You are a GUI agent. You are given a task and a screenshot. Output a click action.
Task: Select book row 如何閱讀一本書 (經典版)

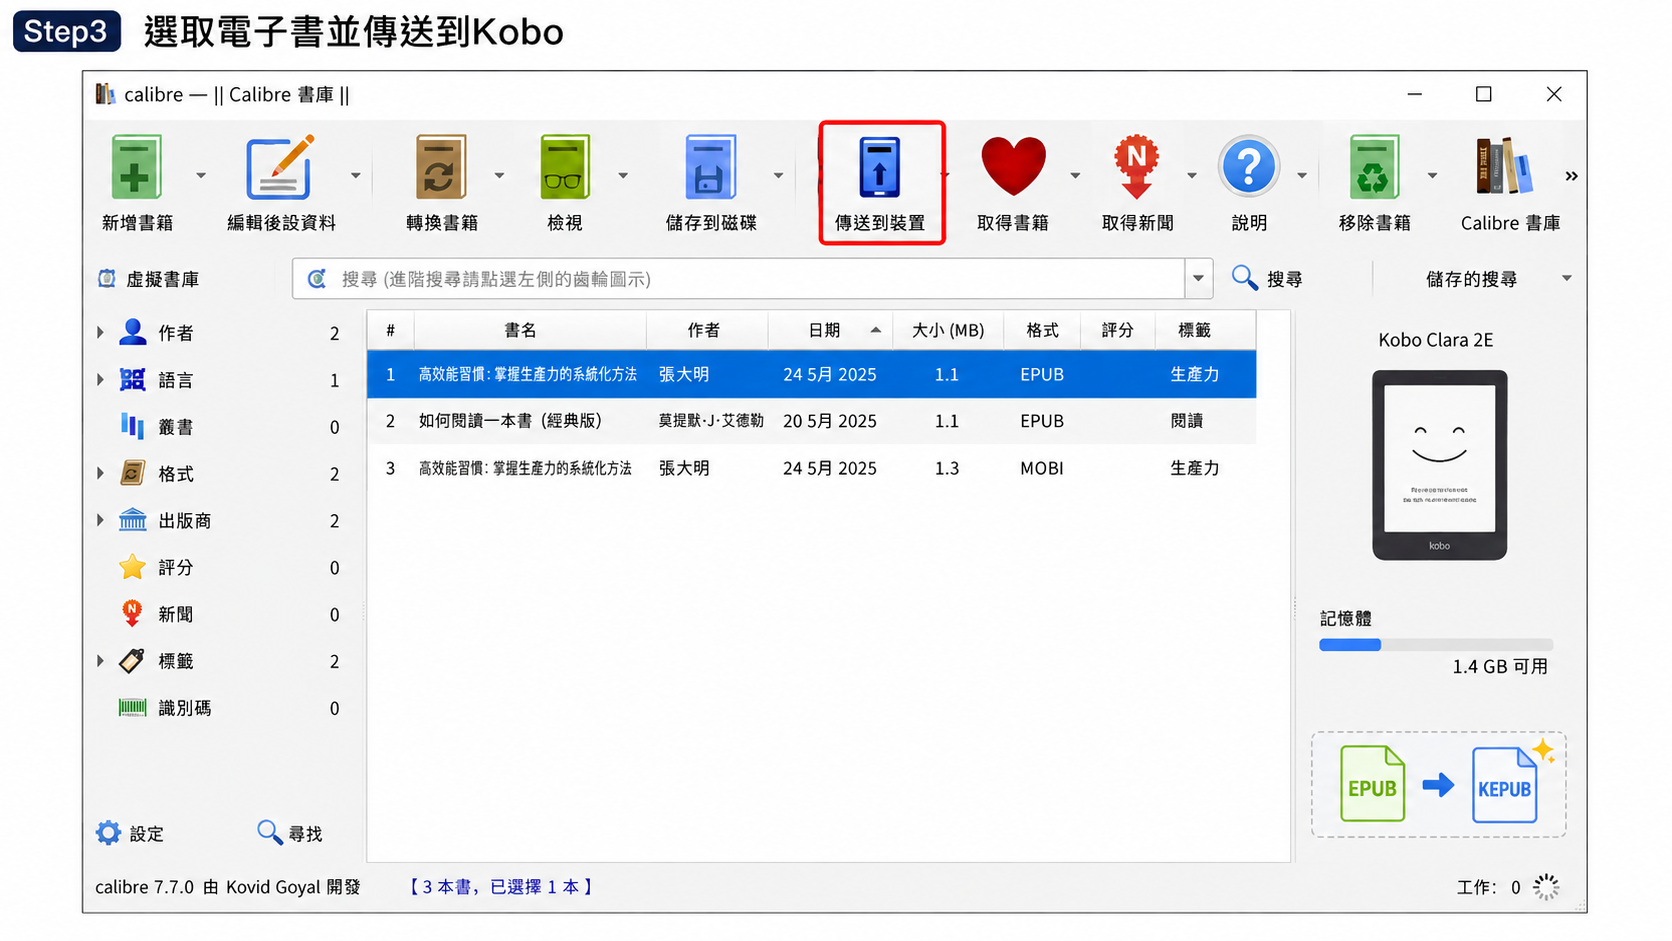click(811, 421)
